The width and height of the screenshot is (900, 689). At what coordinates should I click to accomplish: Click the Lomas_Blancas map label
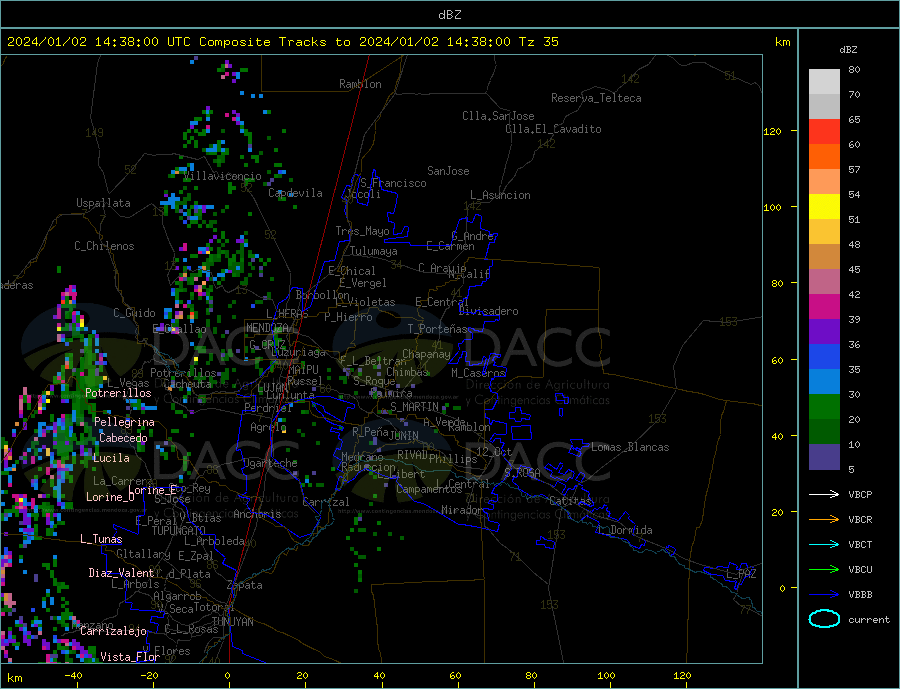point(630,447)
